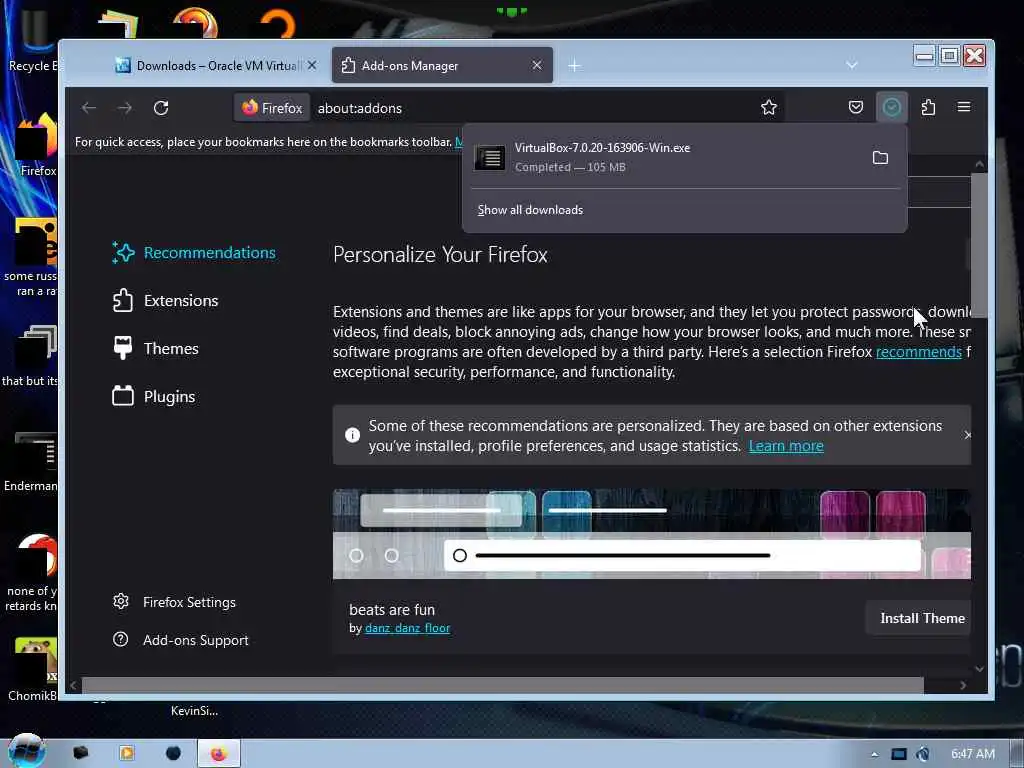1024x768 pixels.
Task: Open a new tab with plus button
Action: 574,65
